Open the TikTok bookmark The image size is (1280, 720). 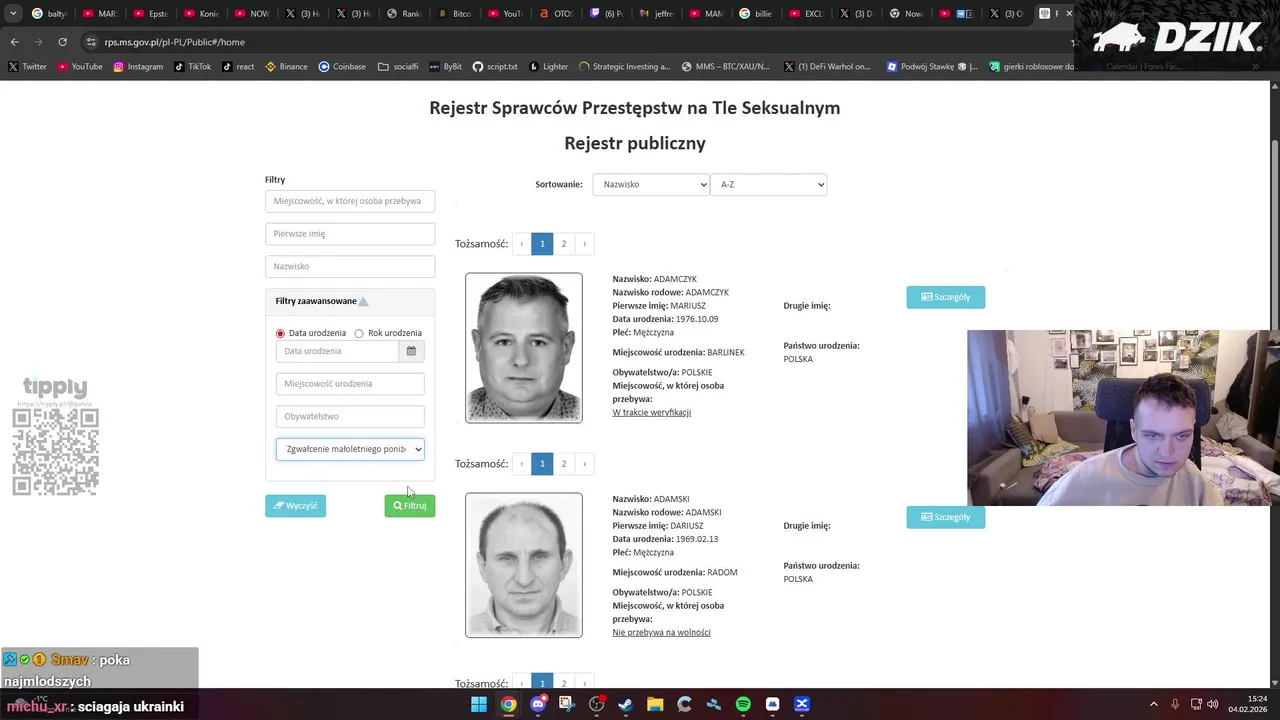click(x=192, y=67)
